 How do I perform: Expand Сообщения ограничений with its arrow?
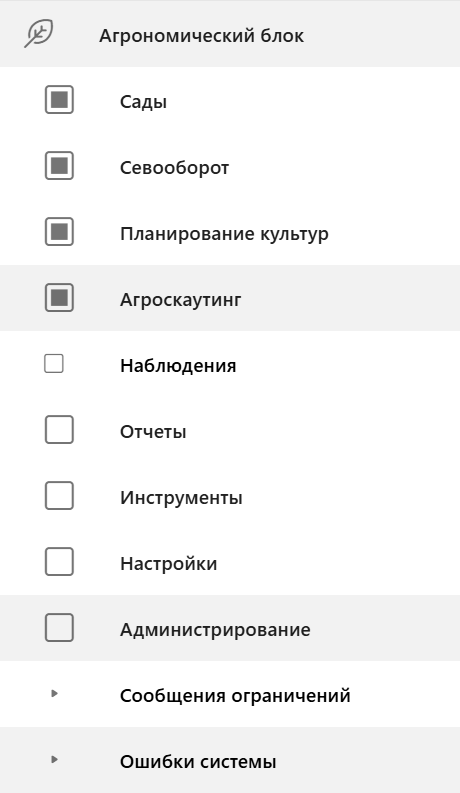click(x=55, y=693)
